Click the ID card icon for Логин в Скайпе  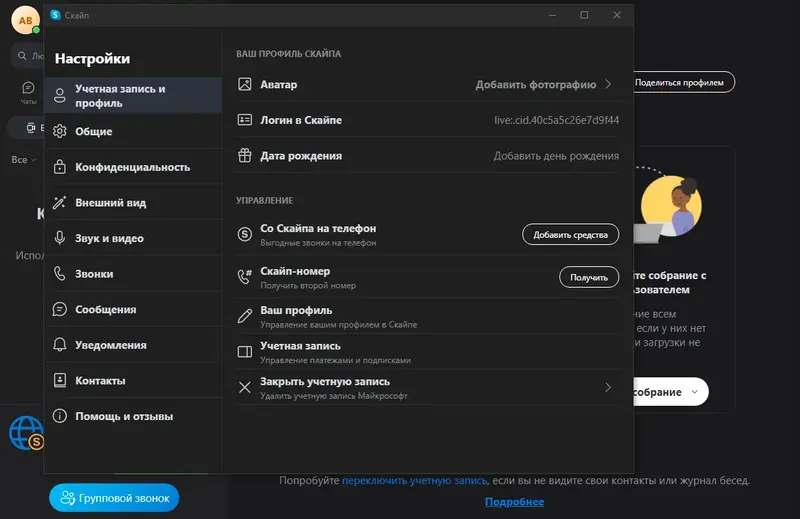245,120
